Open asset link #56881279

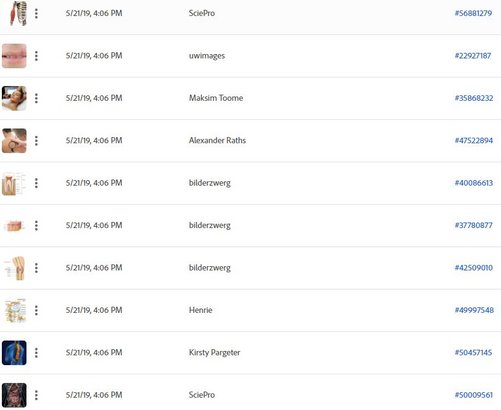click(x=473, y=13)
